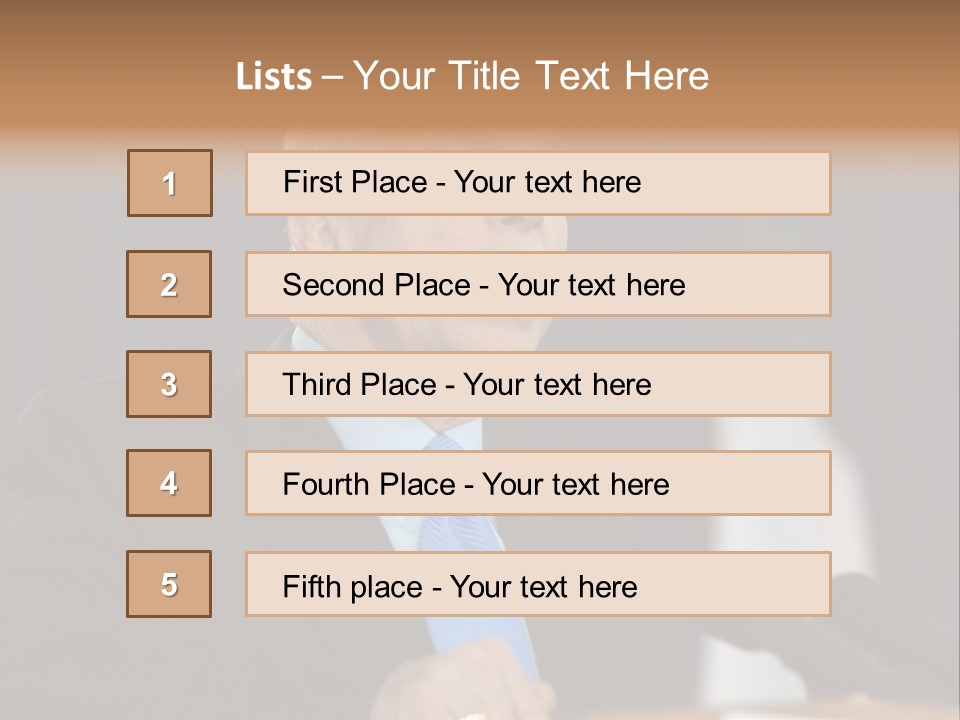Click the words "Third Place"
The height and width of the screenshot is (720, 960).
pyautogui.click(x=359, y=385)
